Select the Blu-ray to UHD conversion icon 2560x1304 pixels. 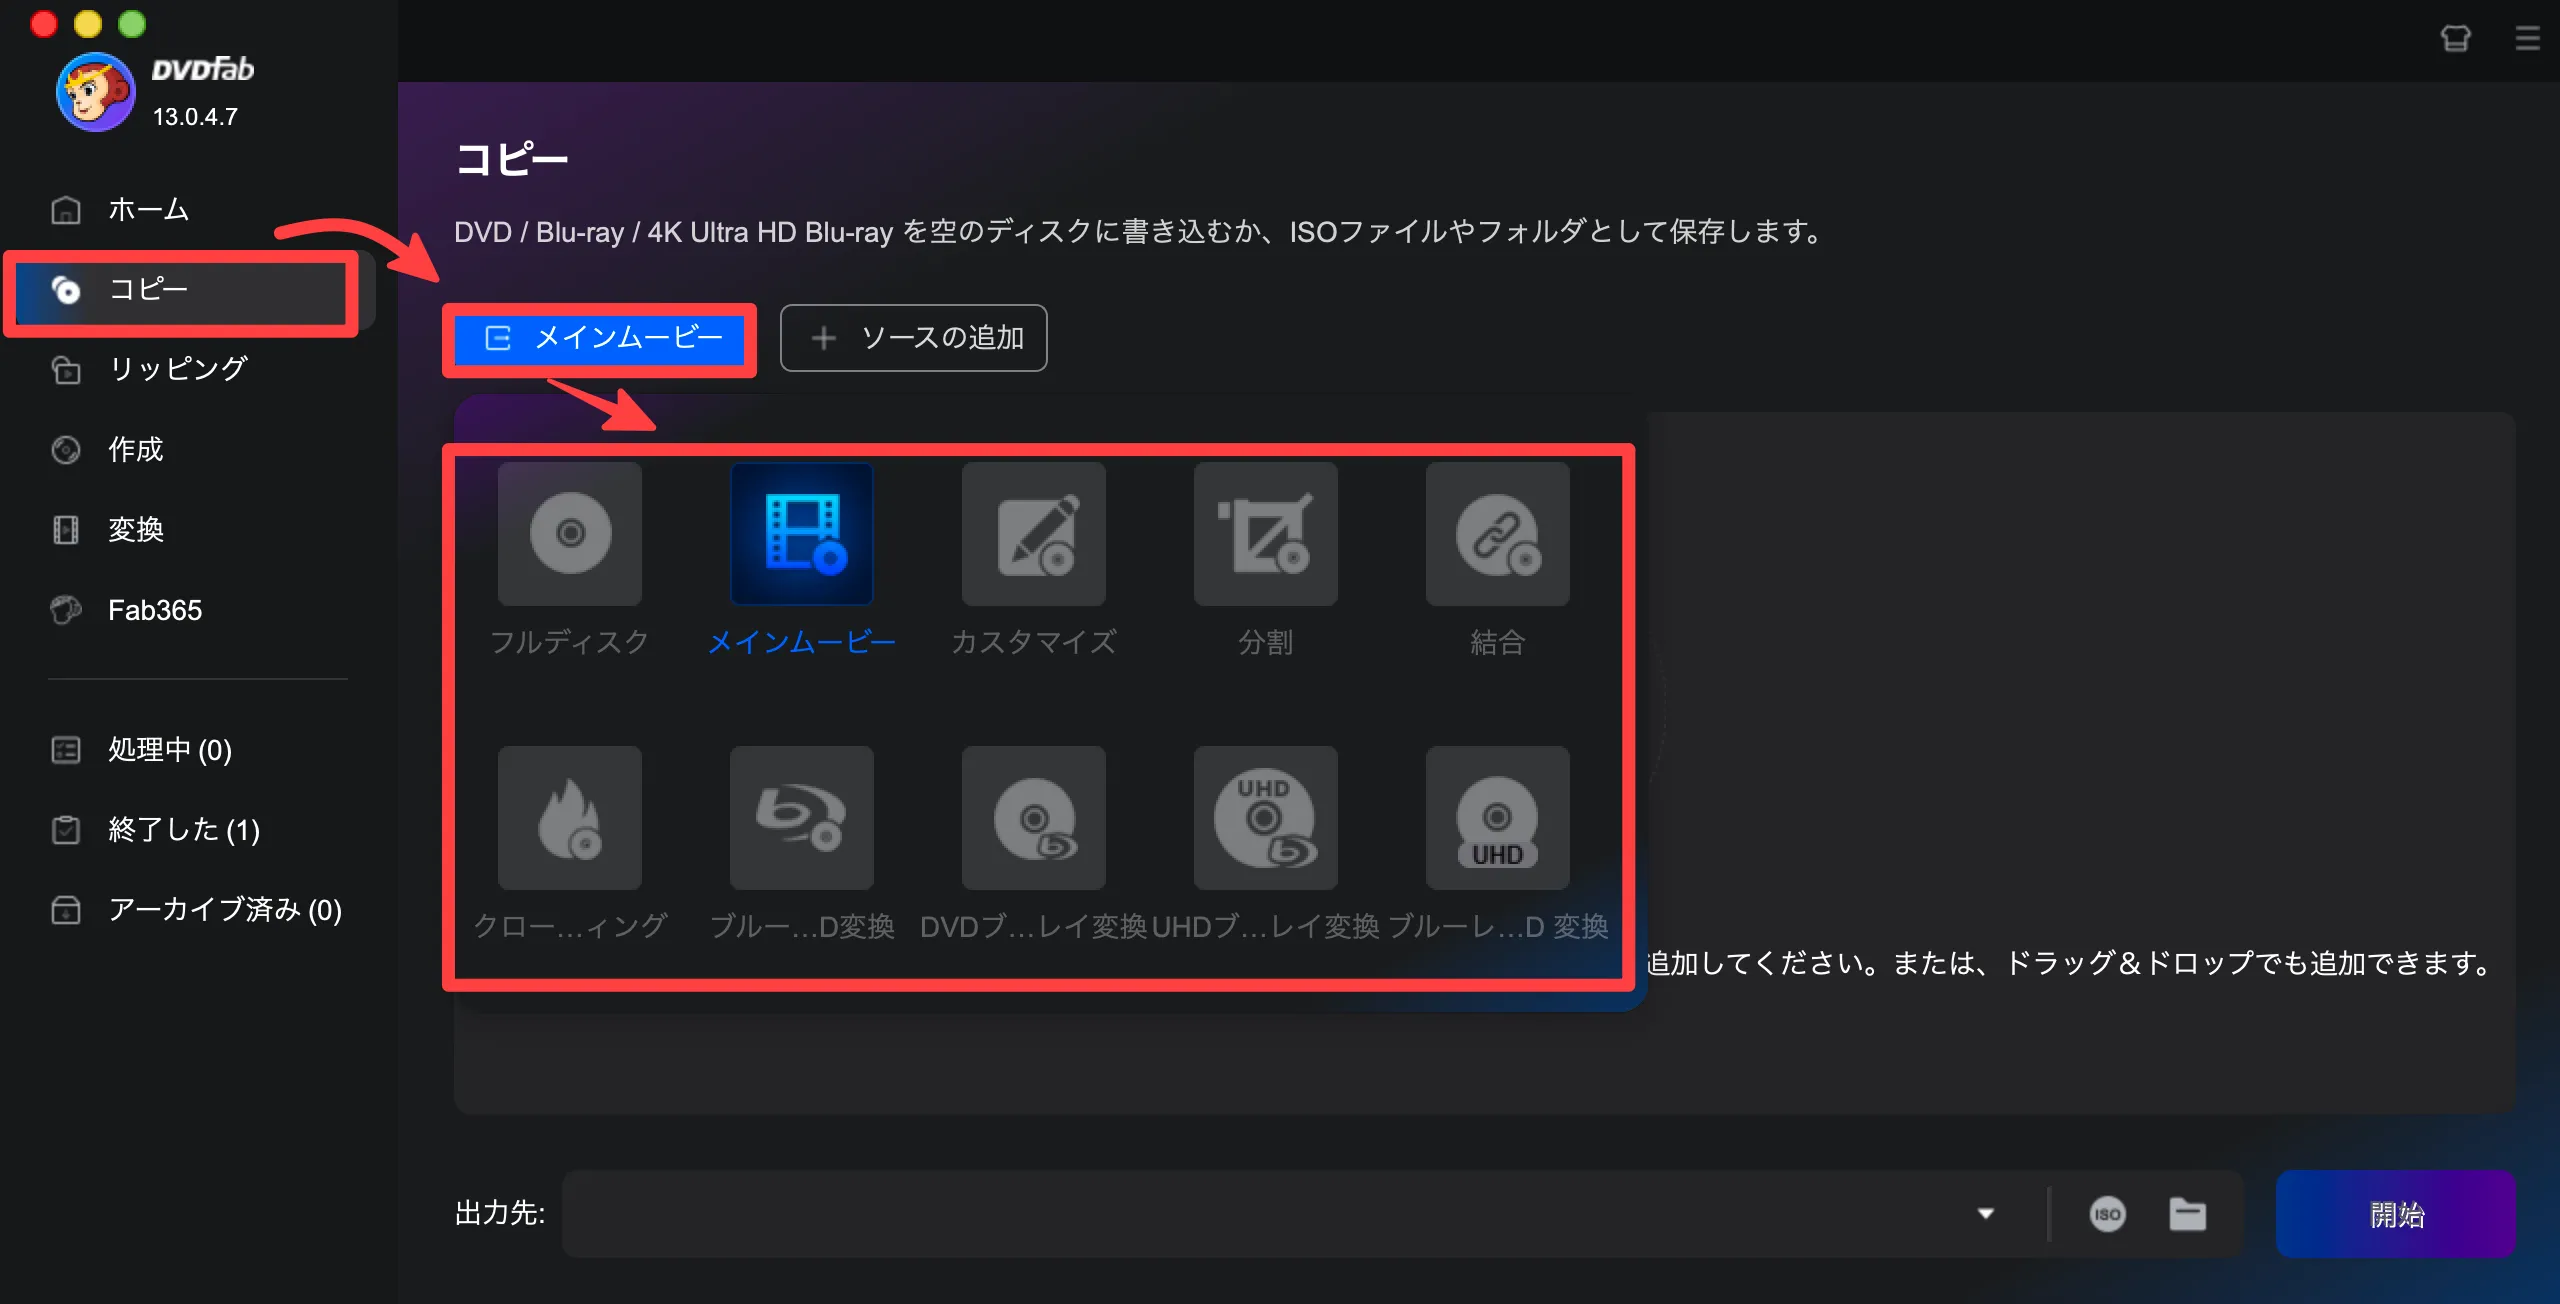1497,817
